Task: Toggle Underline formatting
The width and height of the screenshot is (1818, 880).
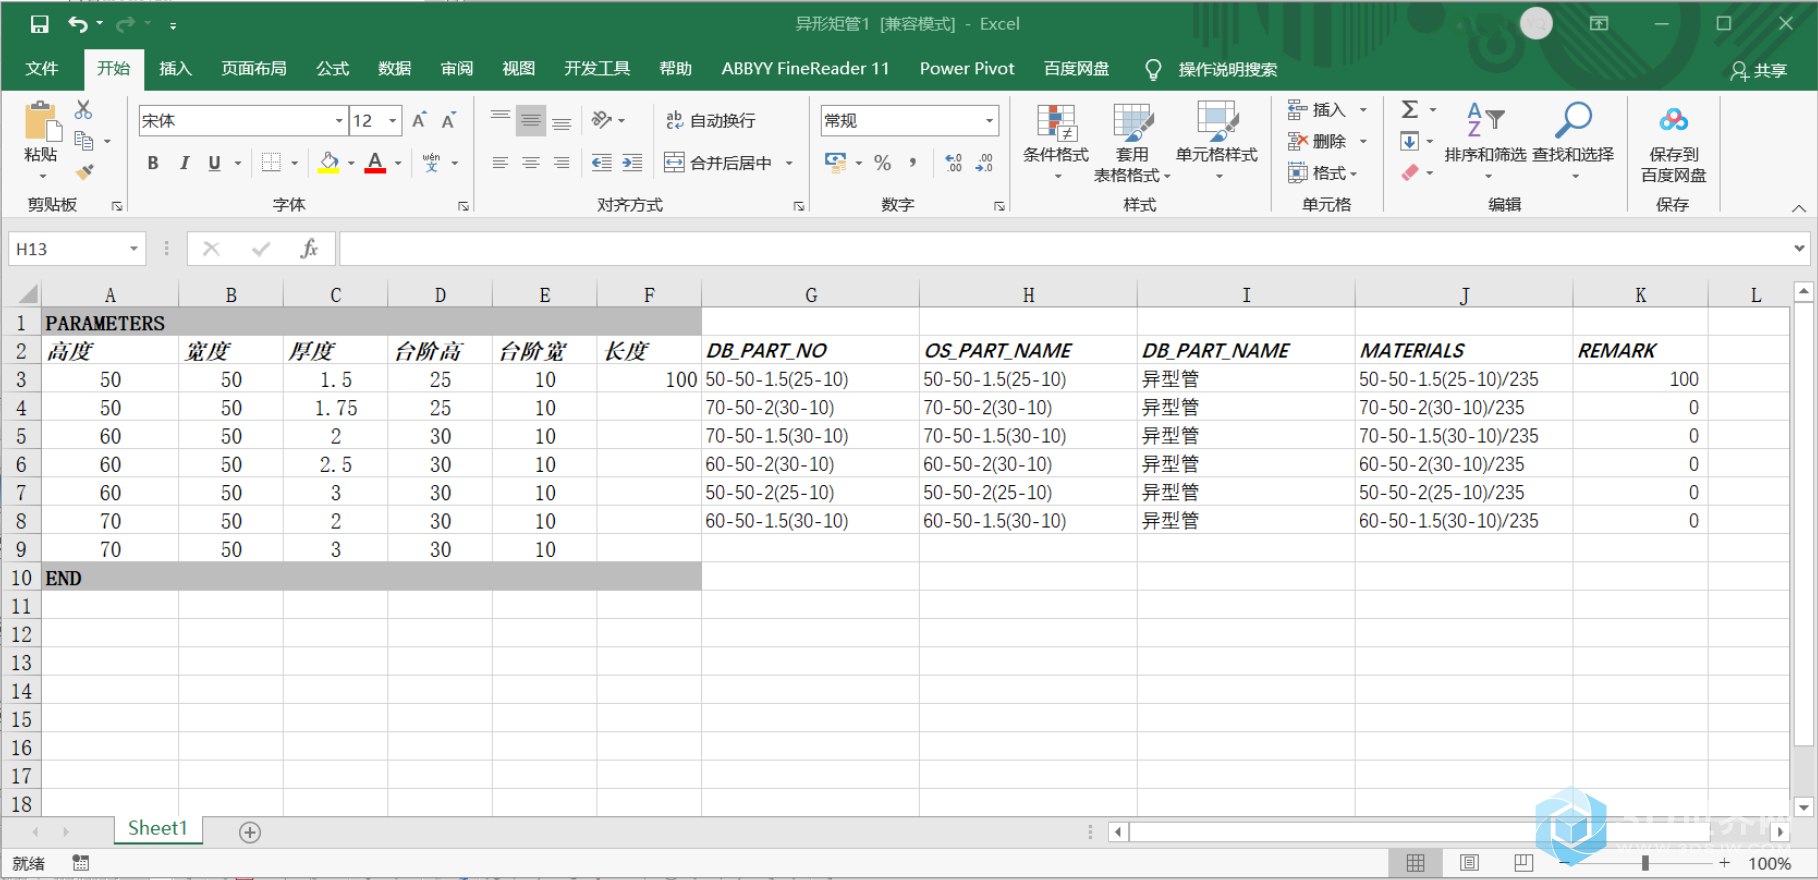Action: coord(214,163)
